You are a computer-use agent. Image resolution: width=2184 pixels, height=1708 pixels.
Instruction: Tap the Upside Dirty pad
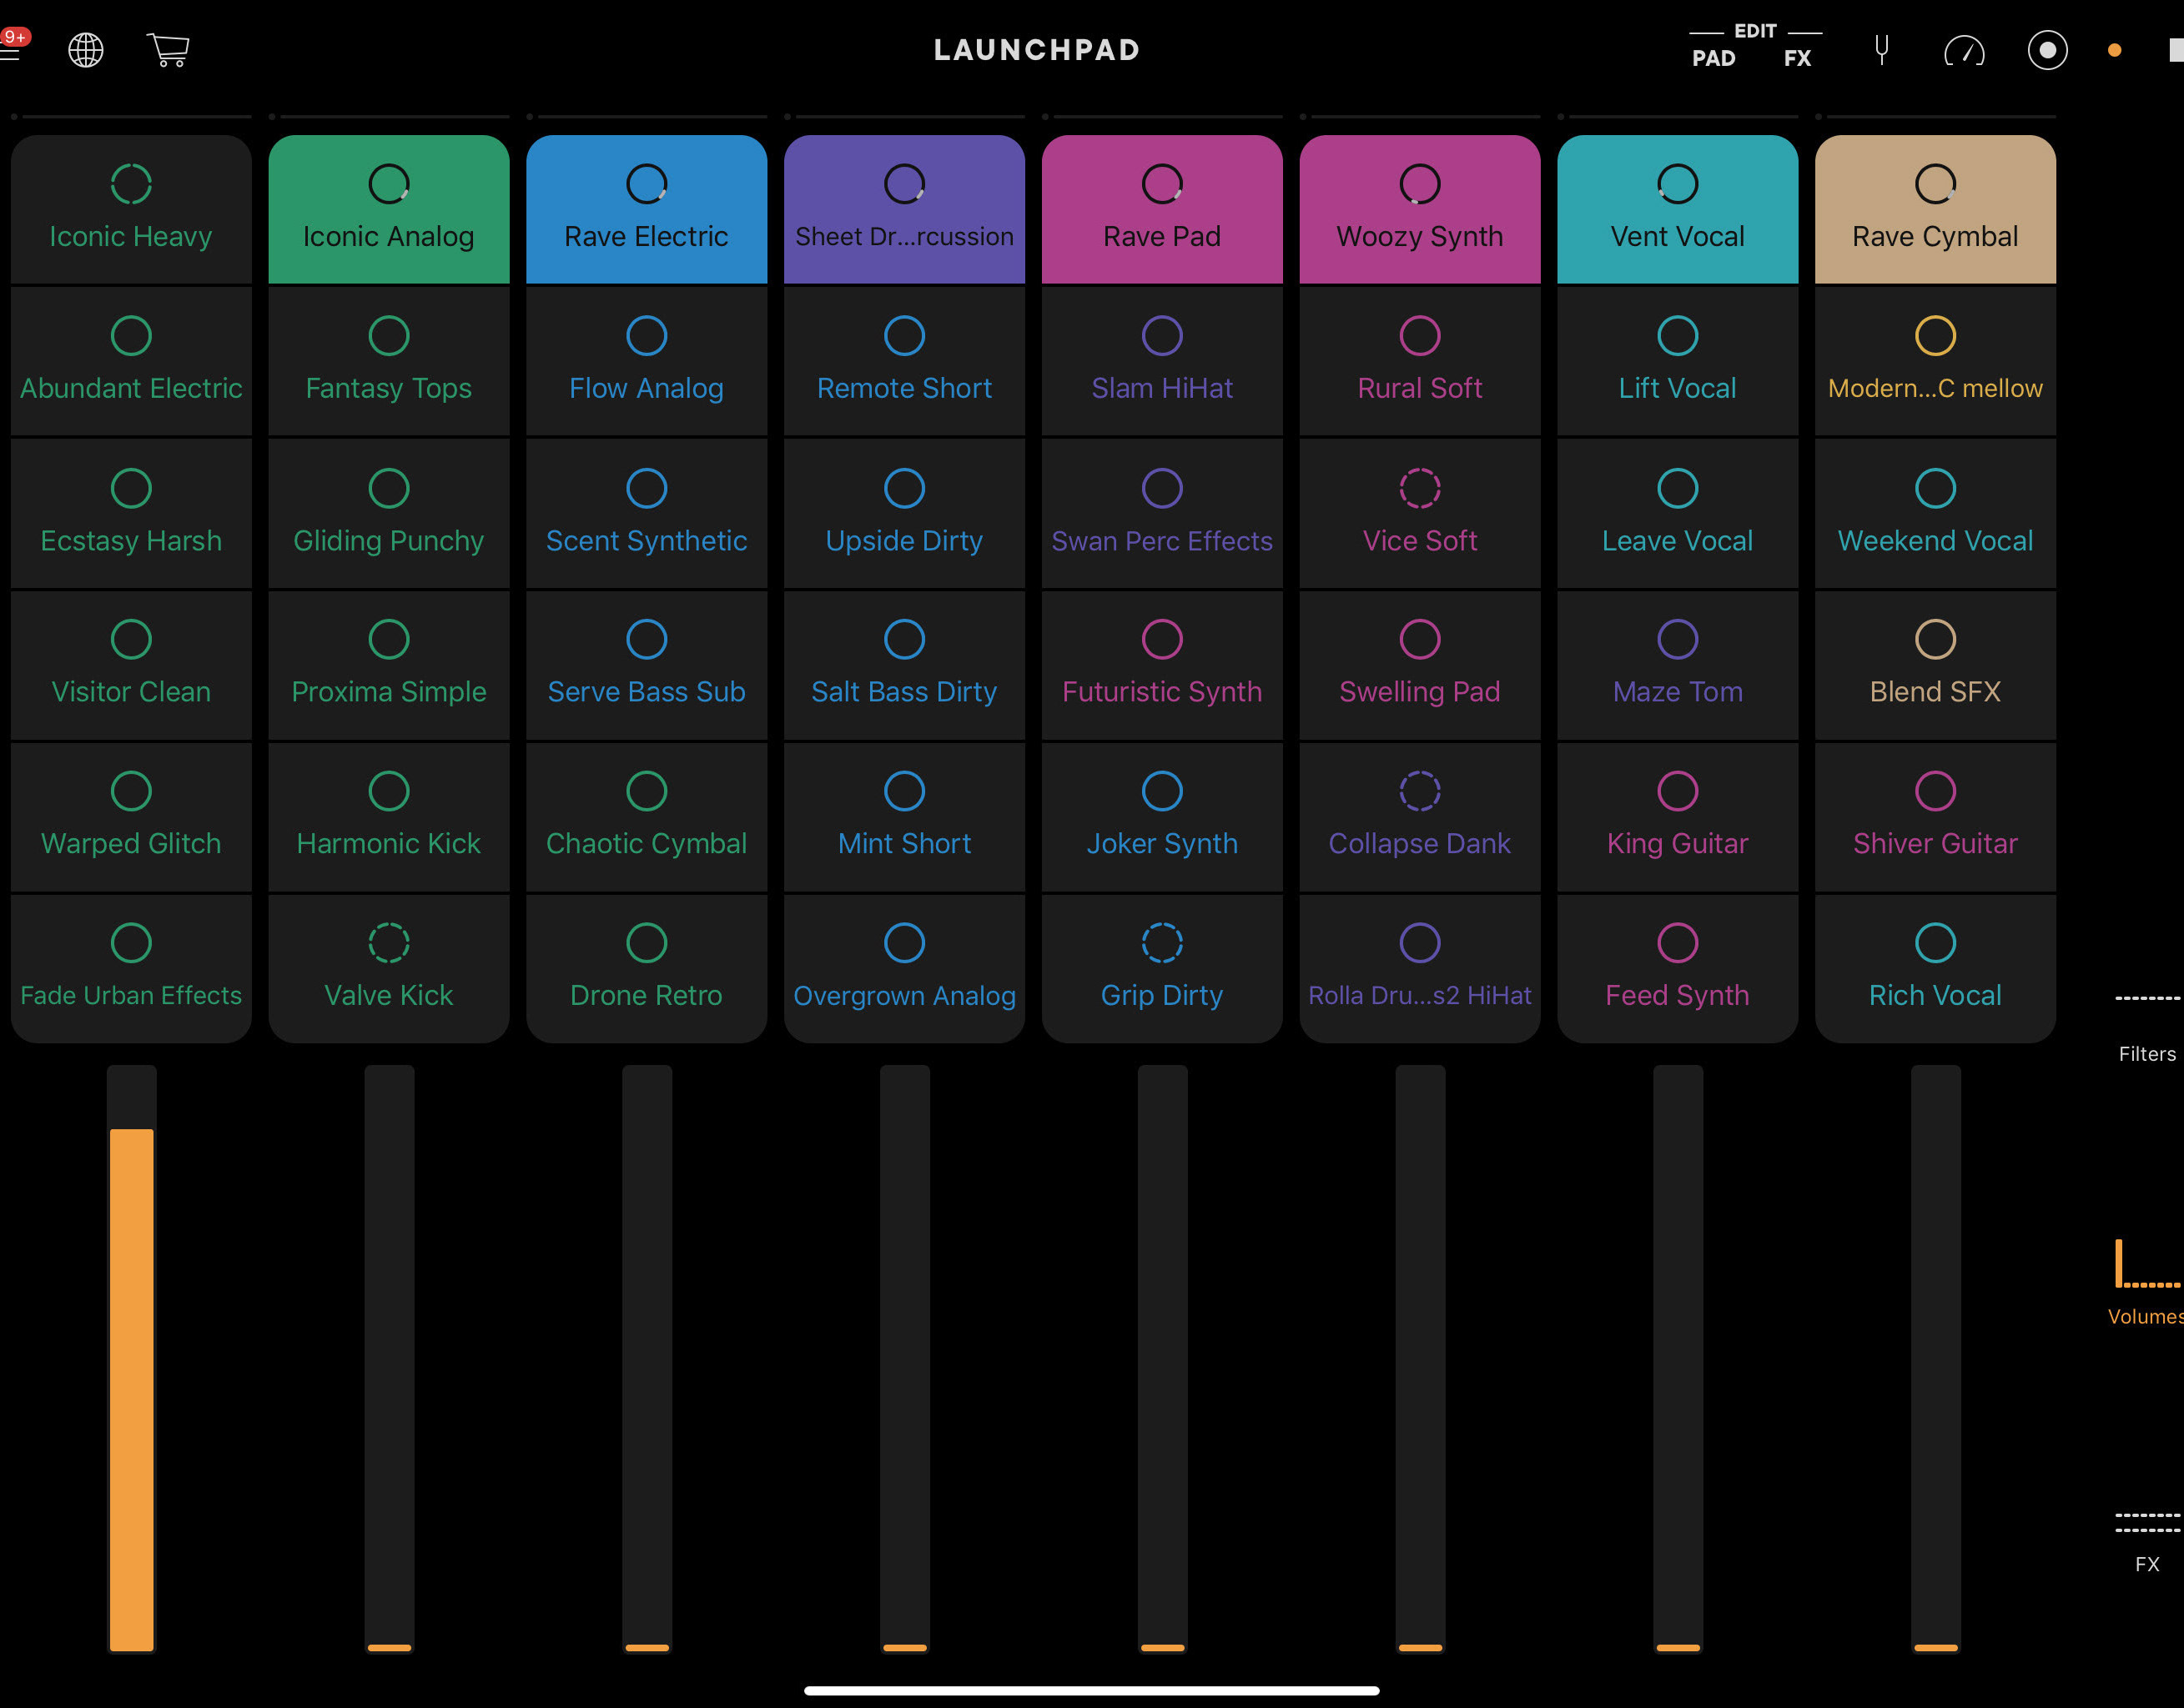coord(904,513)
